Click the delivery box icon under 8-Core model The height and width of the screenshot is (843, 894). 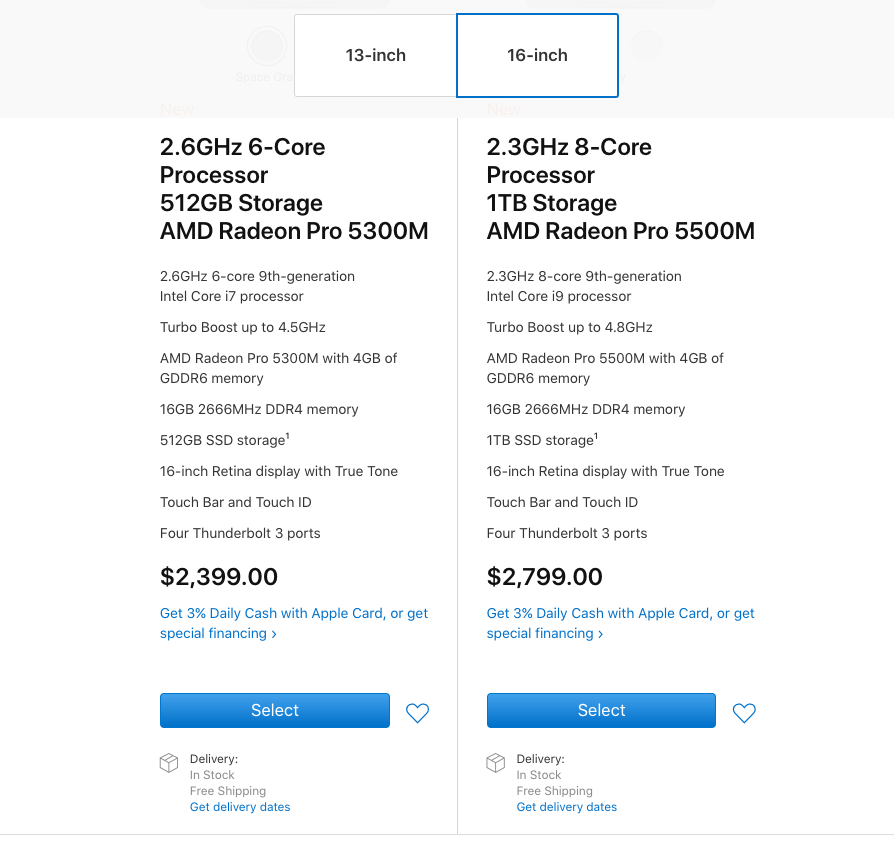pyautogui.click(x=496, y=763)
